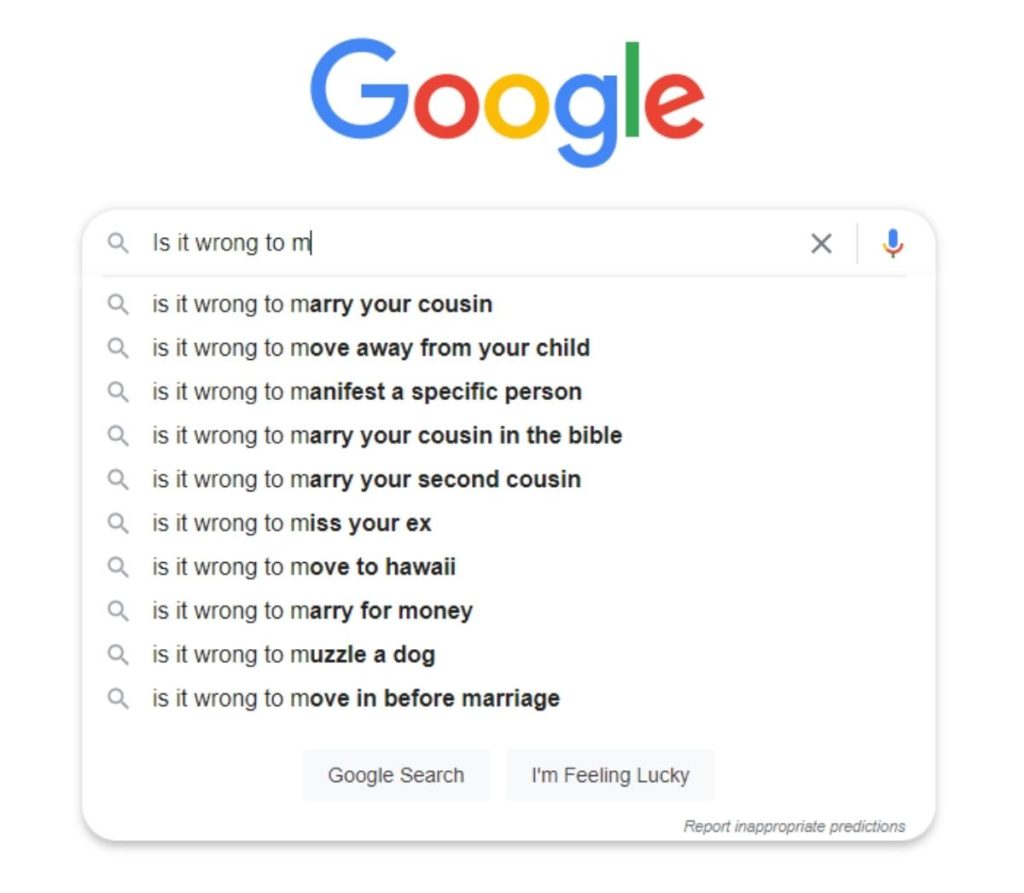Select suggestion 'is it wrong to move to hawaii'
1024x893 pixels.
[303, 567]
